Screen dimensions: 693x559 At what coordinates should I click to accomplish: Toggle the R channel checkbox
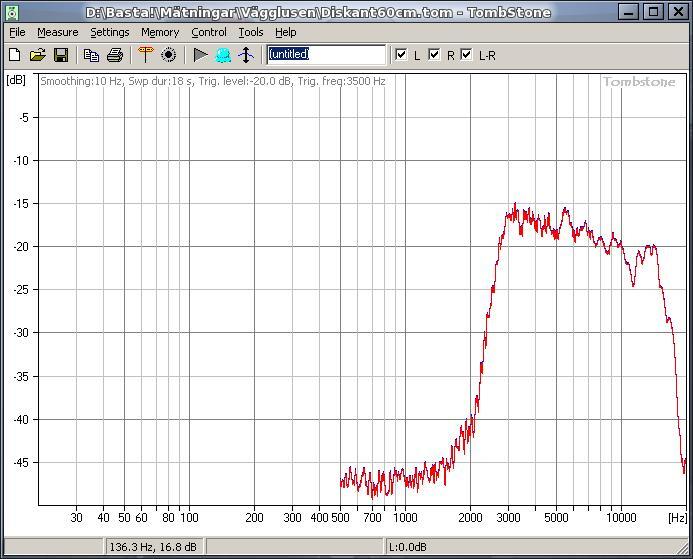(434, 55)
